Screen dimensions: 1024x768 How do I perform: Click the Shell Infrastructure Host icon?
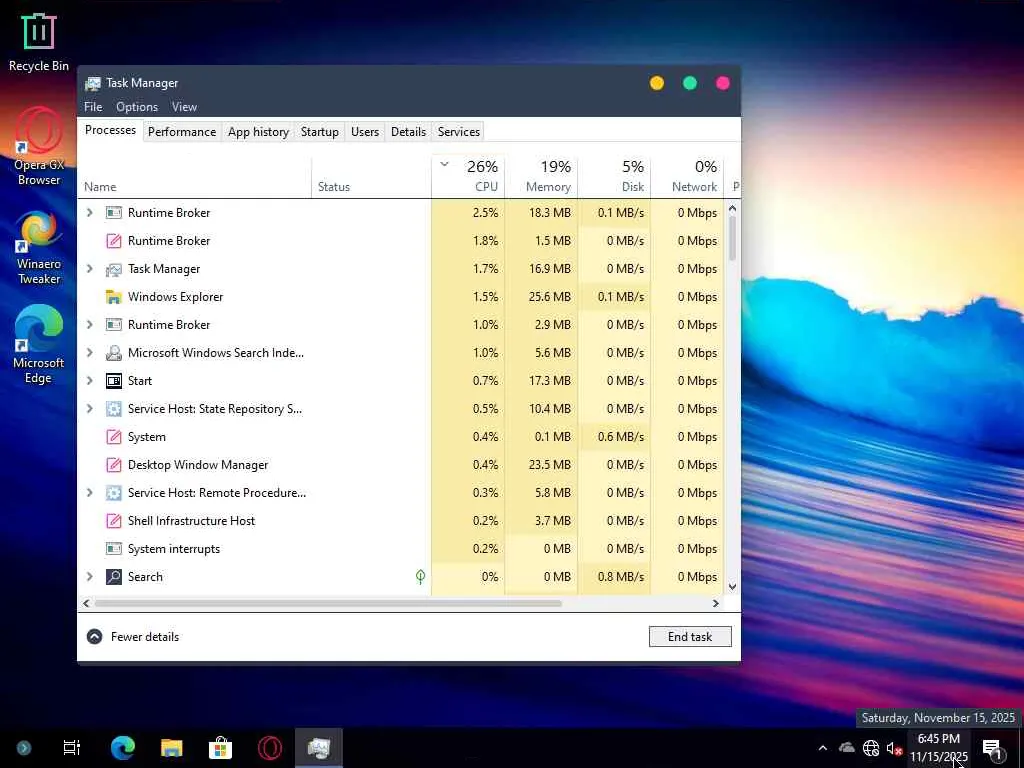point(114,521)
